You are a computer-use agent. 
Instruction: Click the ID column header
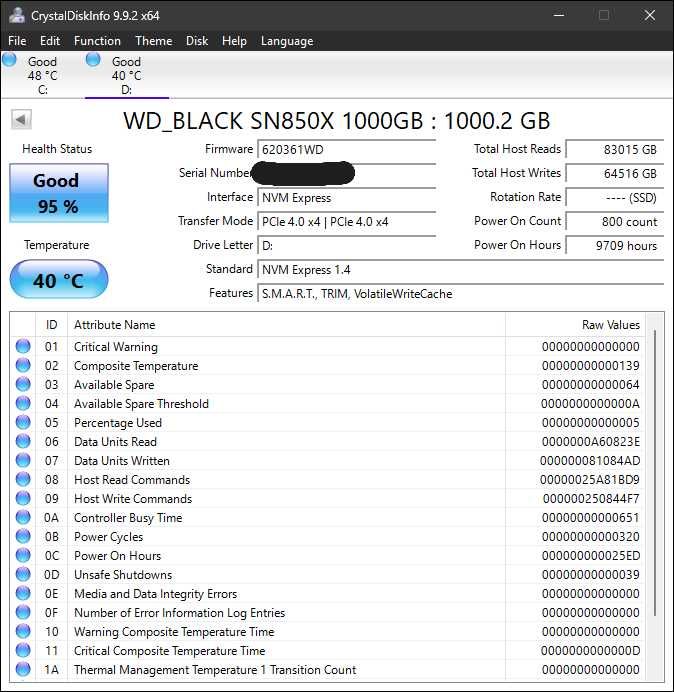pyautogui.click(x=52, y=325)
